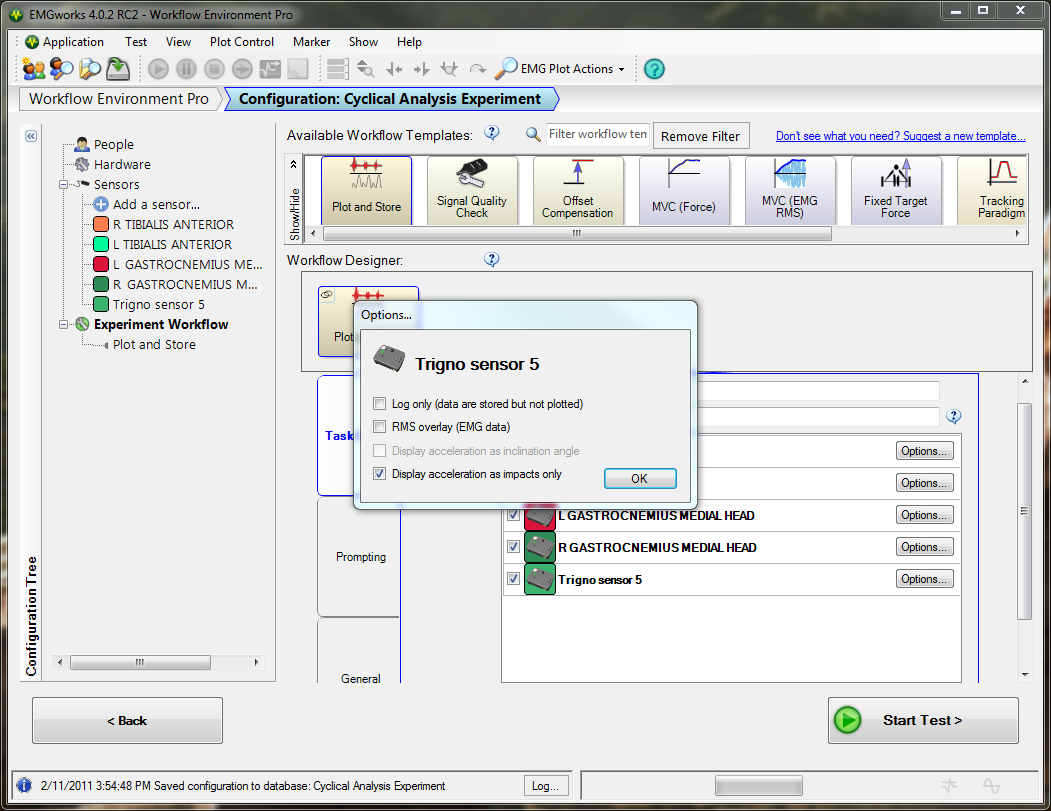Pick the MVC (Force) workflow template
This screenshot has height=811, width=1051.
point(684,190)
